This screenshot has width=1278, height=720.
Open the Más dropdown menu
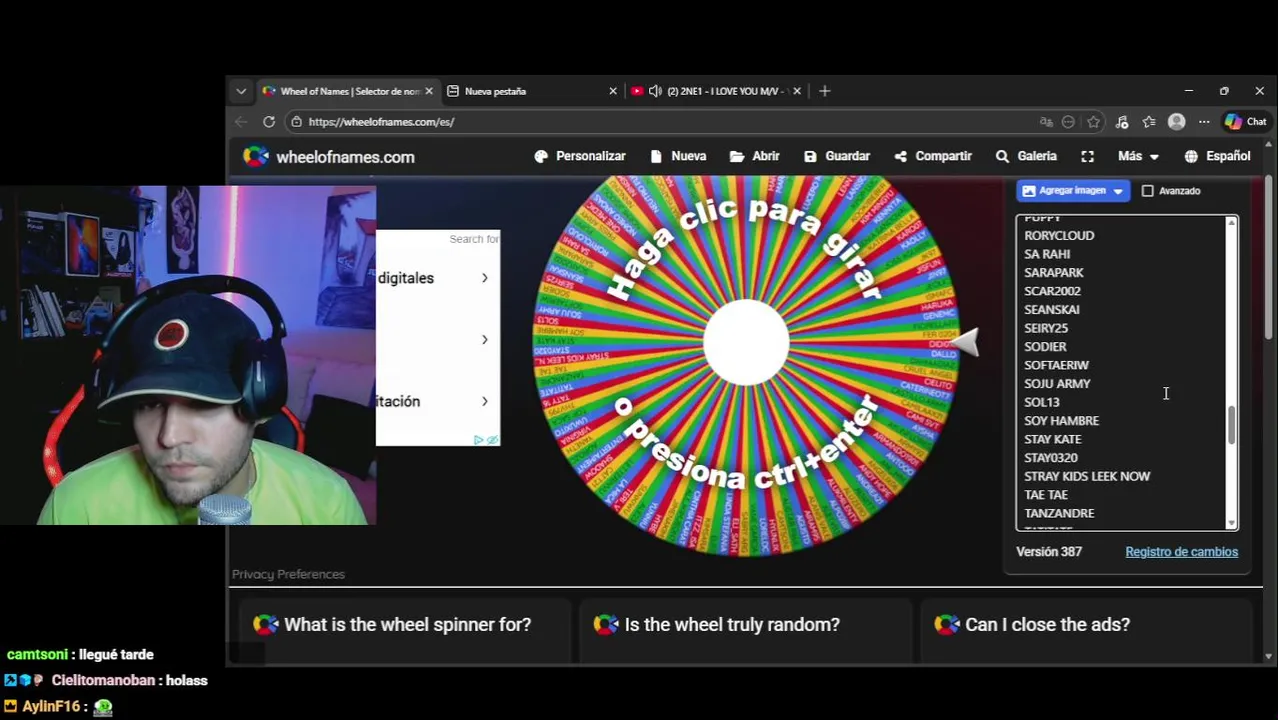coord(1138,156)
